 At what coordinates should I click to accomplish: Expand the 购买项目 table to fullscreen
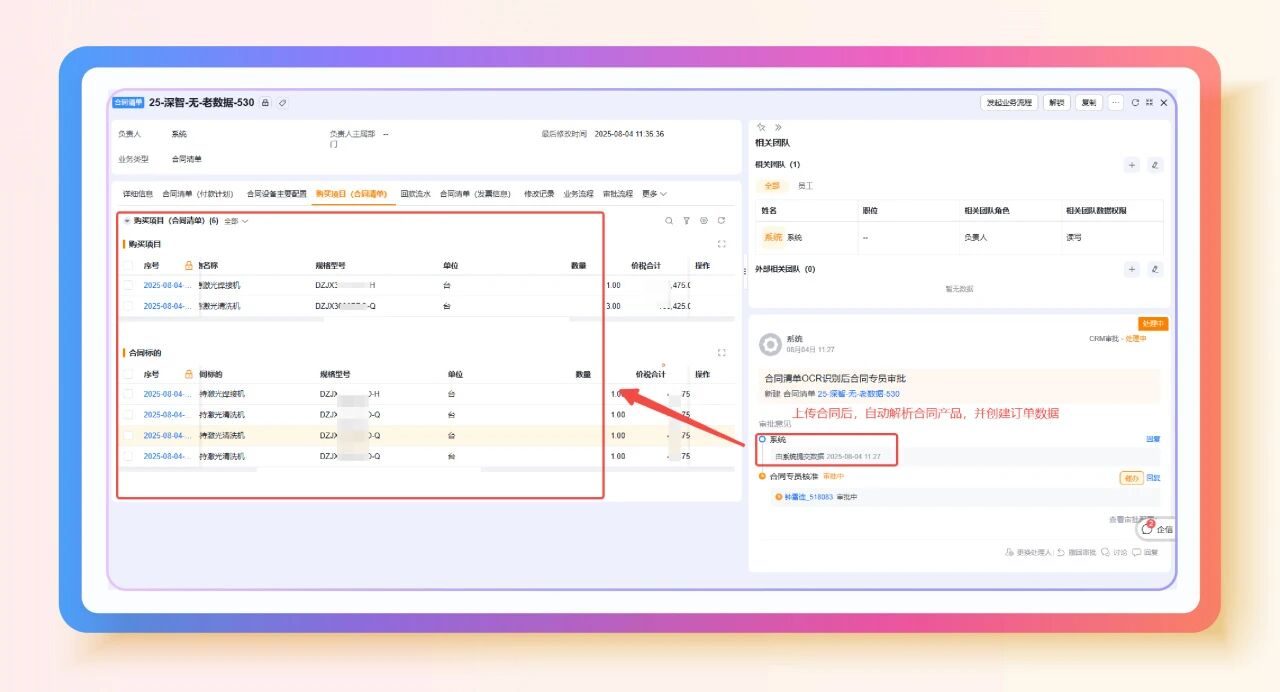pyautogui.click(x=722, y=244)
